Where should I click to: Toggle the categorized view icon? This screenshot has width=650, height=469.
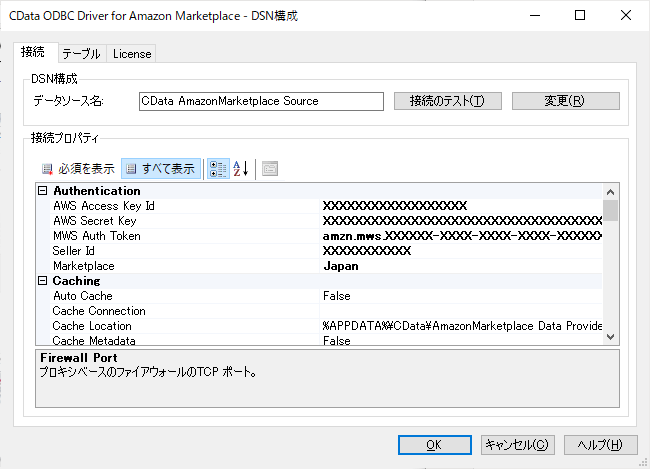218,169
